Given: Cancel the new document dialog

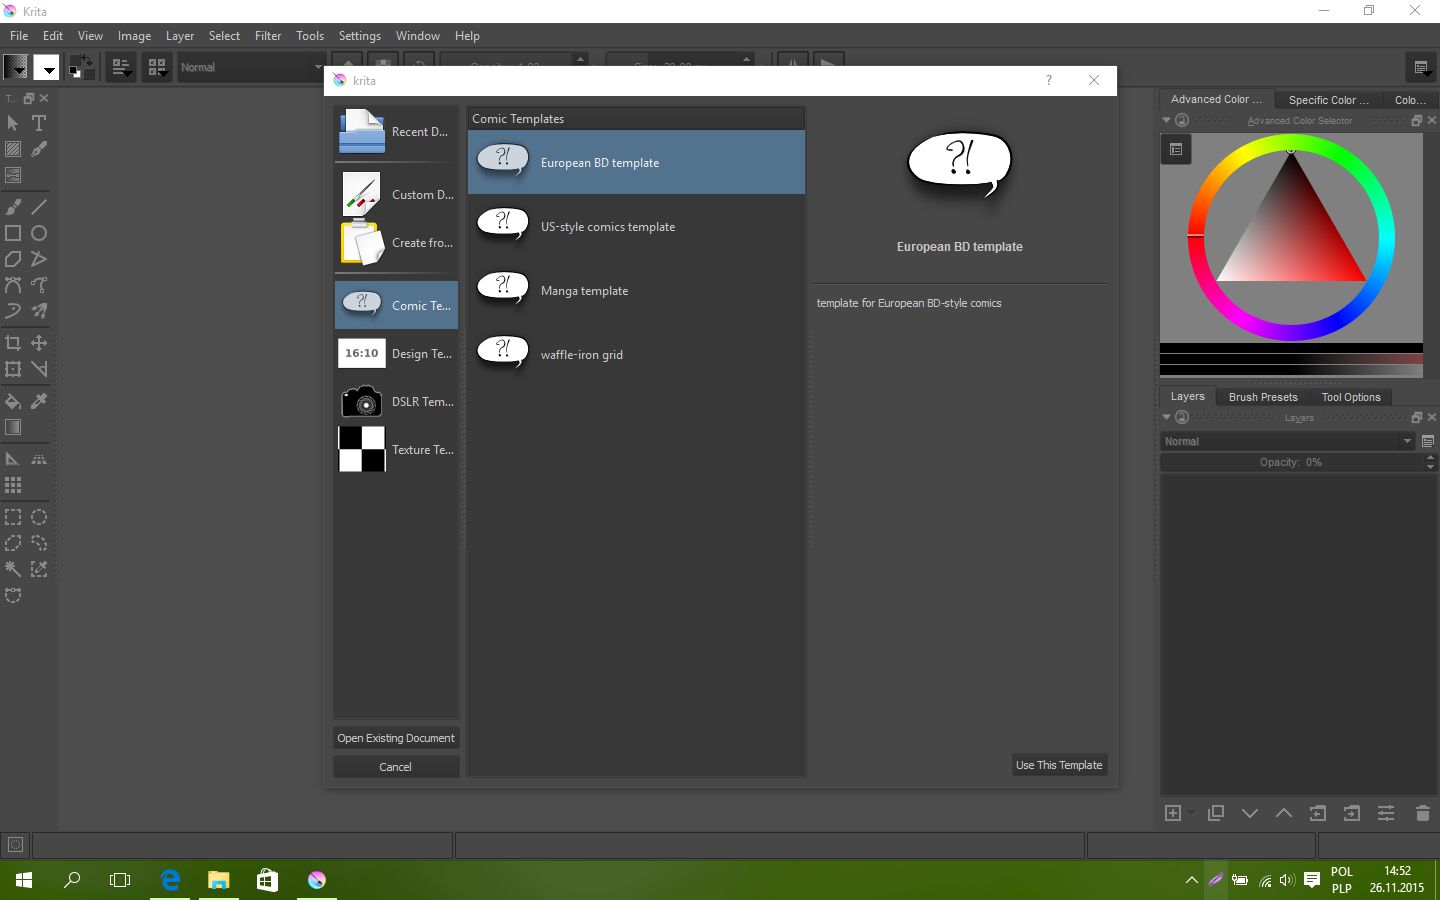Looking at the screenshot, I should tap(396, 767).
